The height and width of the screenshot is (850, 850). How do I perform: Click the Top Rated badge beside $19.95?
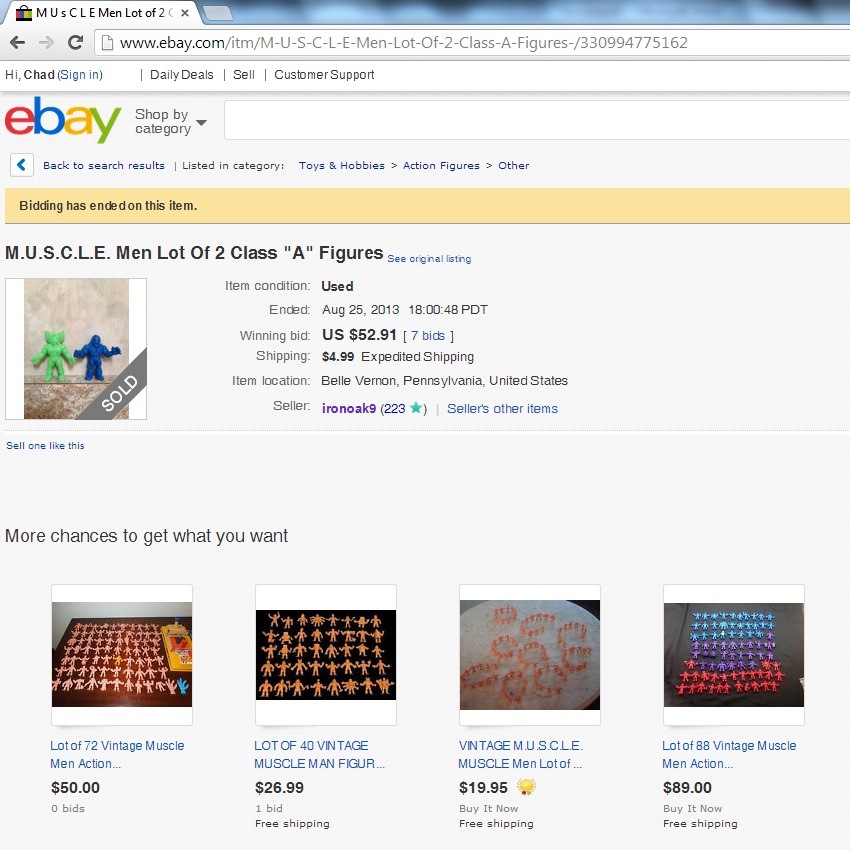(x=526, y=787)
